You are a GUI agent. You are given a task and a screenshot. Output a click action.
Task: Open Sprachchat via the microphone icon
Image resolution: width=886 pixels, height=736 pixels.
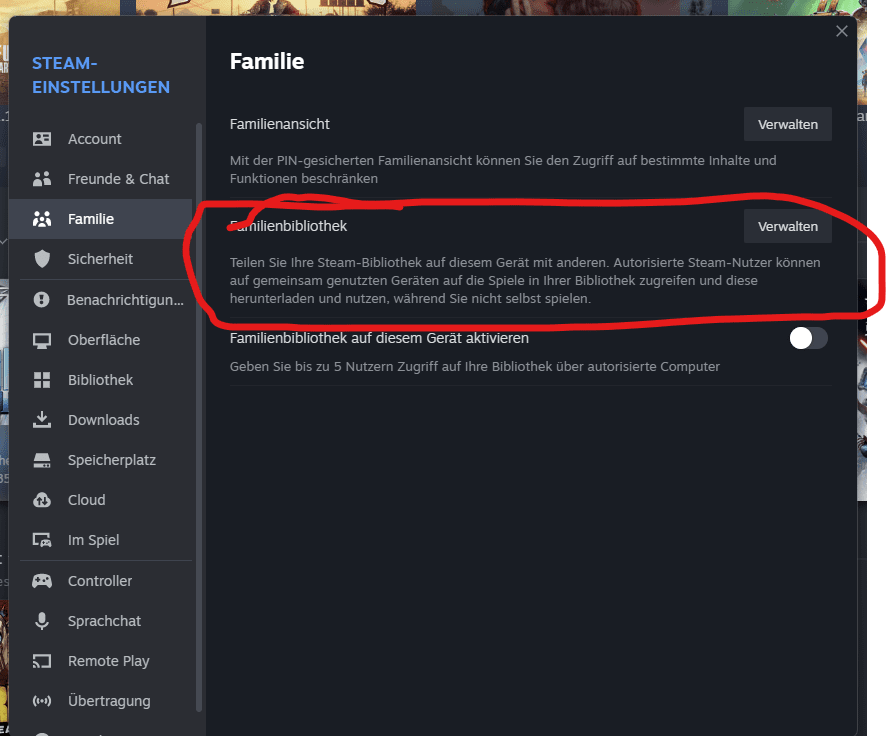click(42, 621)
